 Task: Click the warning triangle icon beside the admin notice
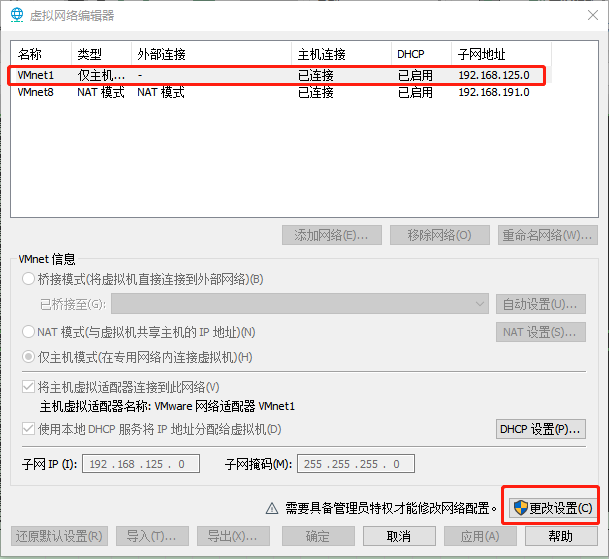(x=272, y=508)
